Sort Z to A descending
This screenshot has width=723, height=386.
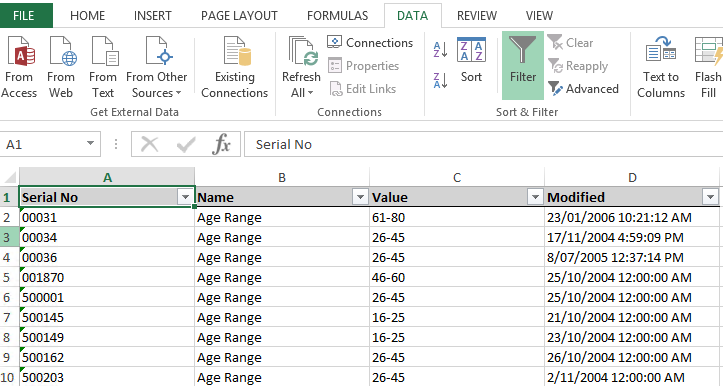tap(440, 80)
